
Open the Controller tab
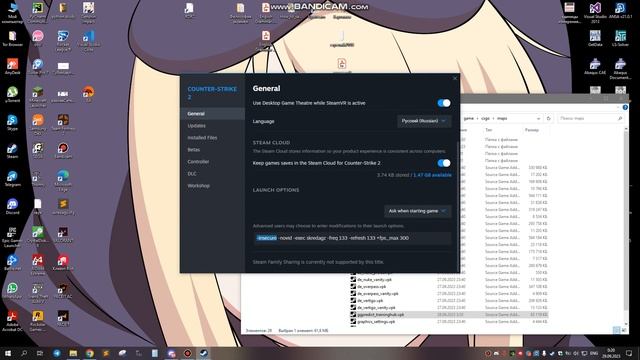212,162
